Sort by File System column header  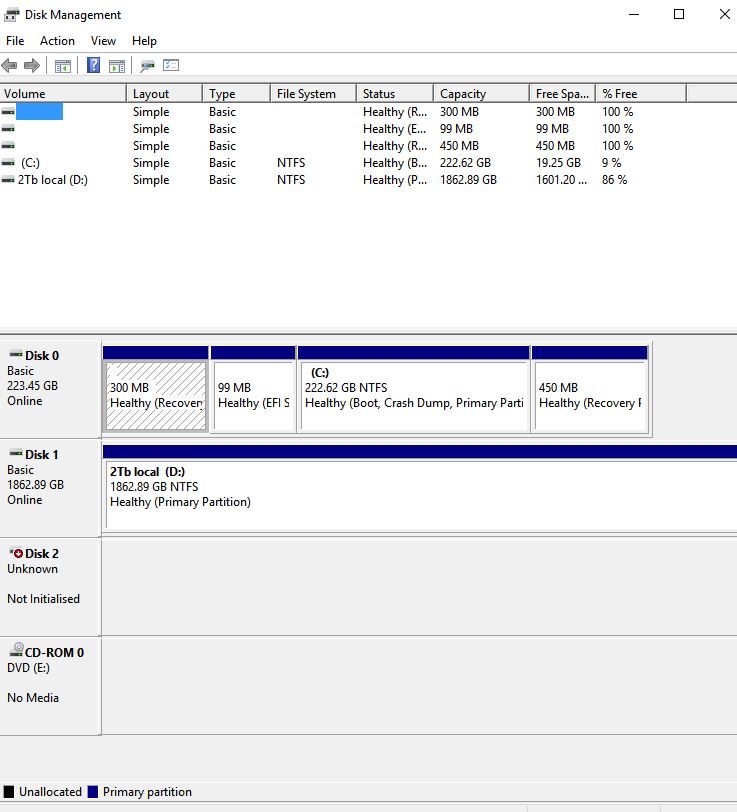point(313,94)
